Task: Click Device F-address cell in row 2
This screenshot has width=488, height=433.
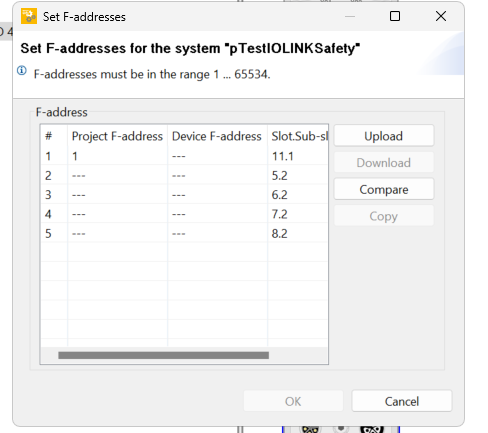Action: (x=217, y=175)
